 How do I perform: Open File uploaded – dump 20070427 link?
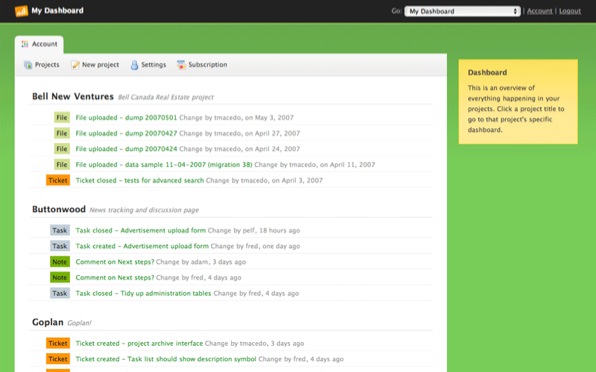point(126,133)
